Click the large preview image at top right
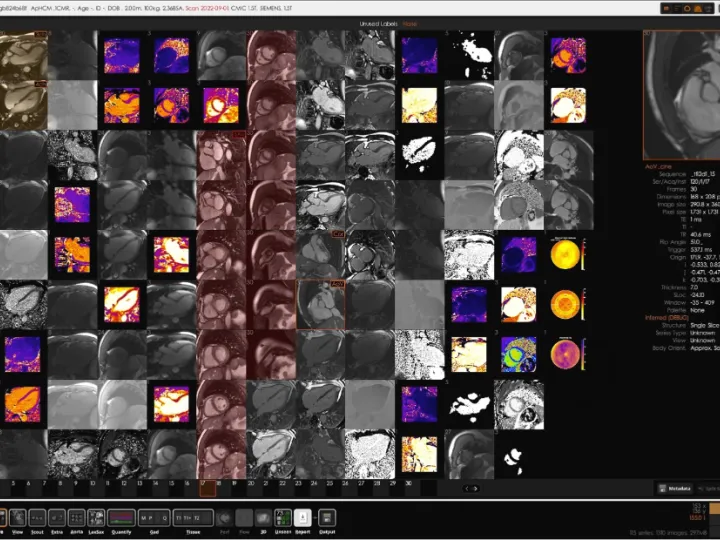Viewport: 720px width, 540px height. [681, 95]
